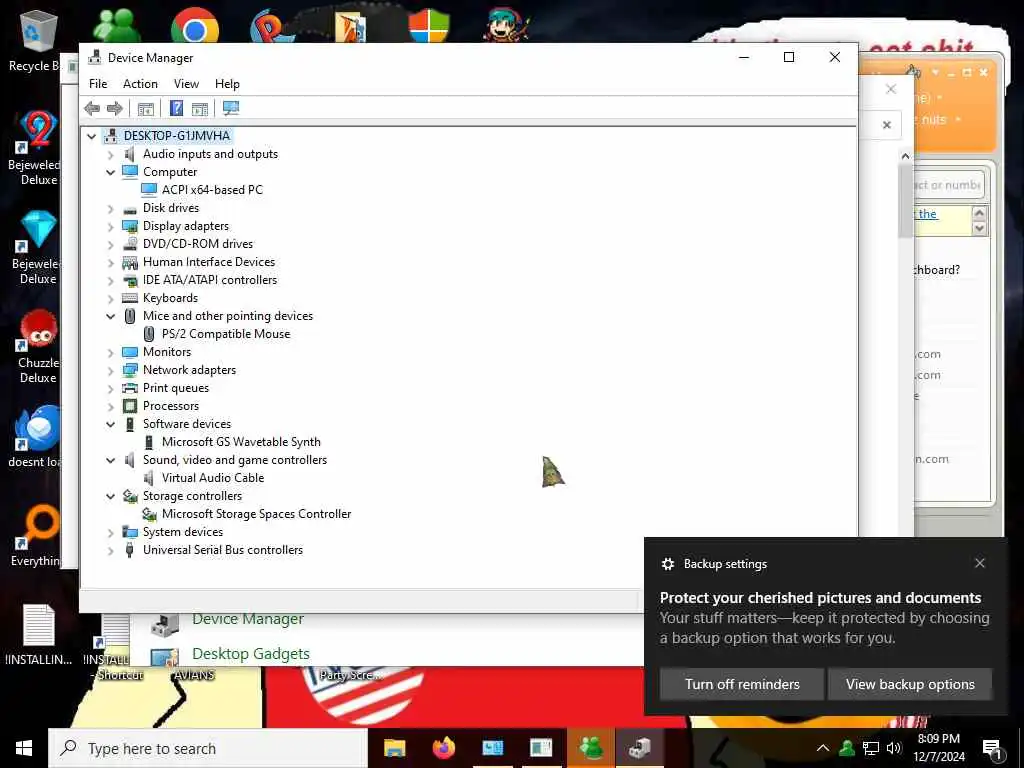Select the DVD/CD-ROM drives icon
The image size is (1024, 768).
pos(130,244)
